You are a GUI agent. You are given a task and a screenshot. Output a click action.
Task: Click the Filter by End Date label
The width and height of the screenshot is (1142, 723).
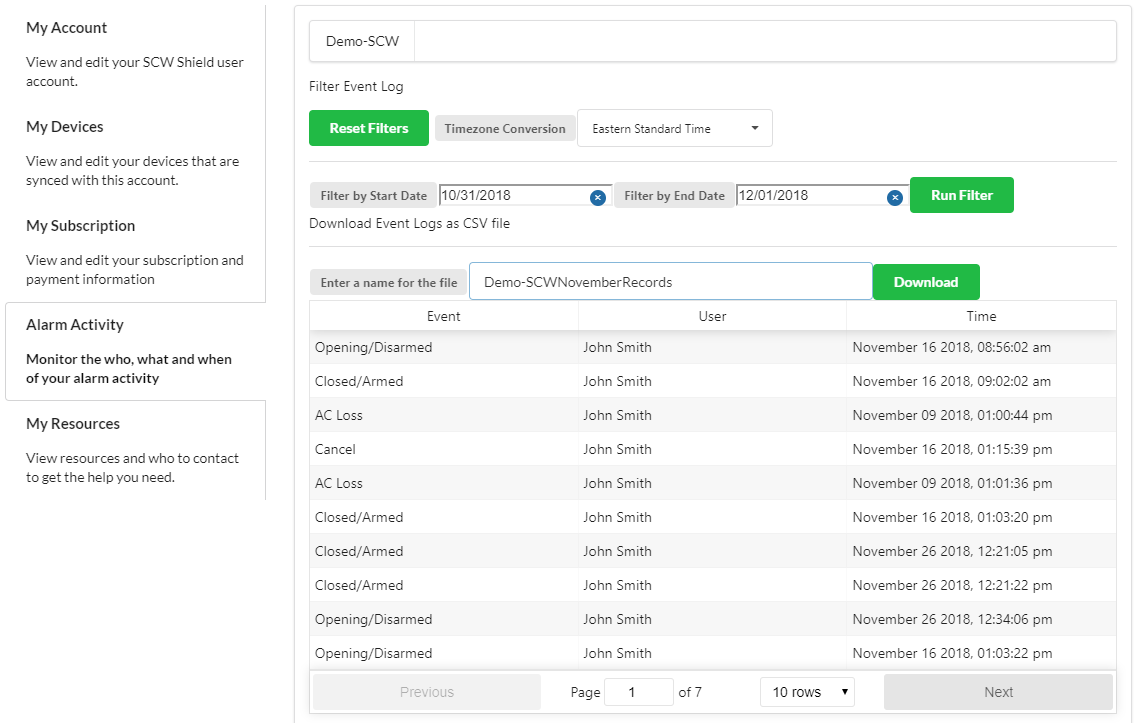(674, 196)
